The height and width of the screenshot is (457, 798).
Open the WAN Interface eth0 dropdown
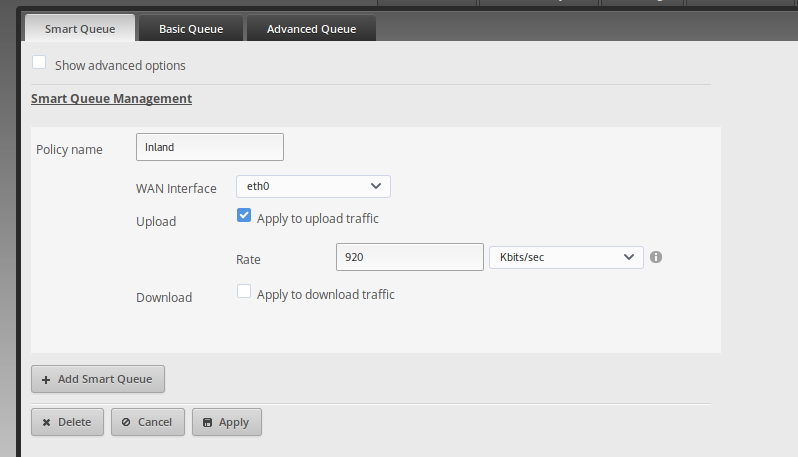click(312, 186)
